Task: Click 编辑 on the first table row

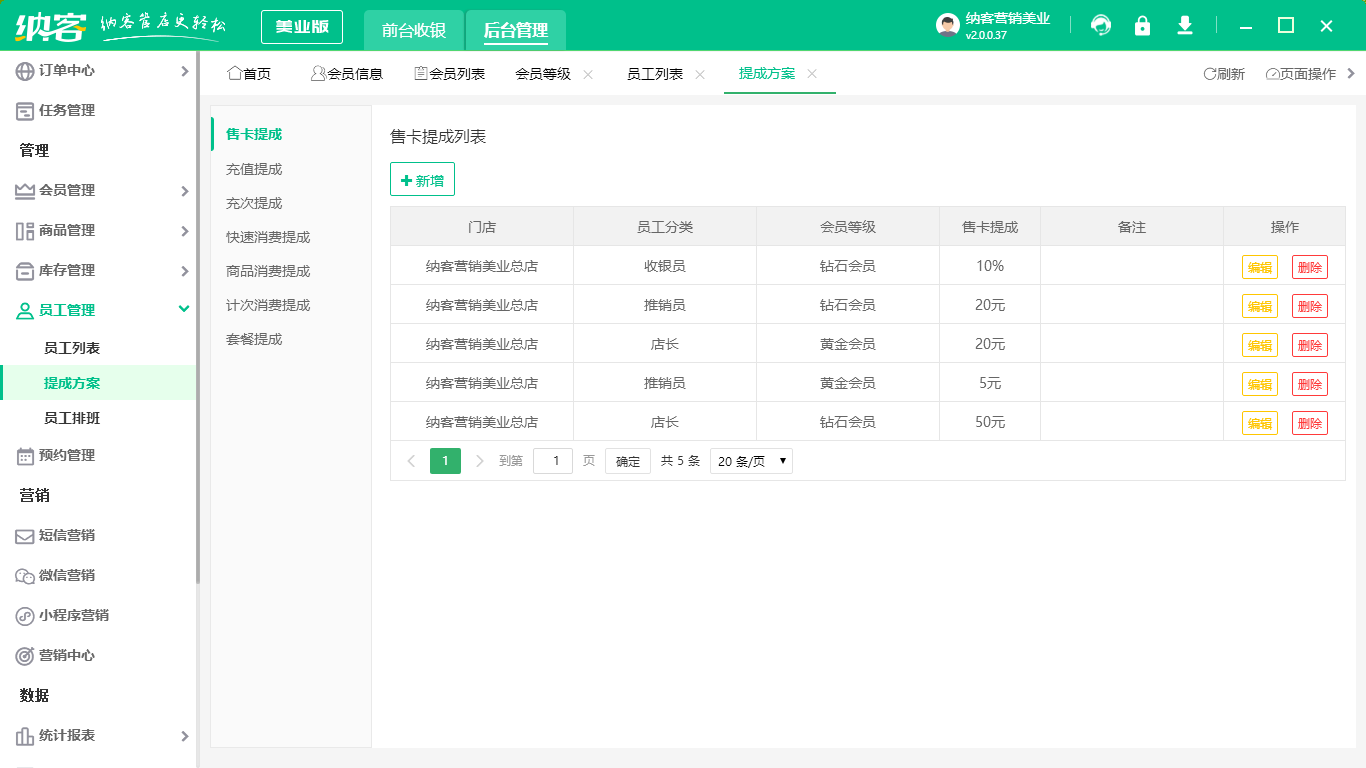Action: 1259,266
